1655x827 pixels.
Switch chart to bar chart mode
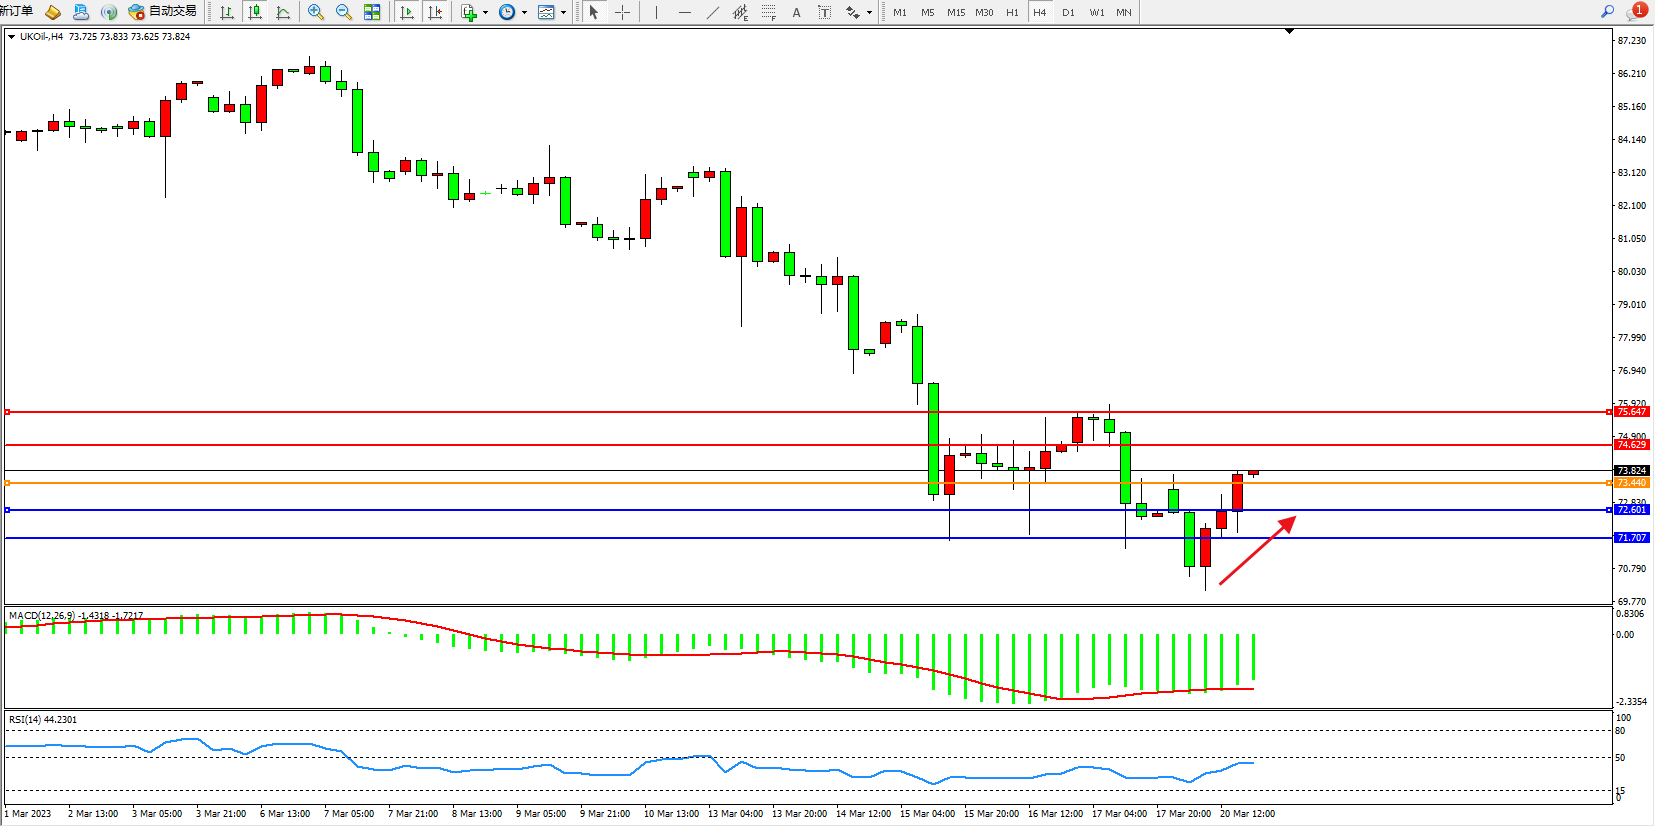click(x=227, y=12)
